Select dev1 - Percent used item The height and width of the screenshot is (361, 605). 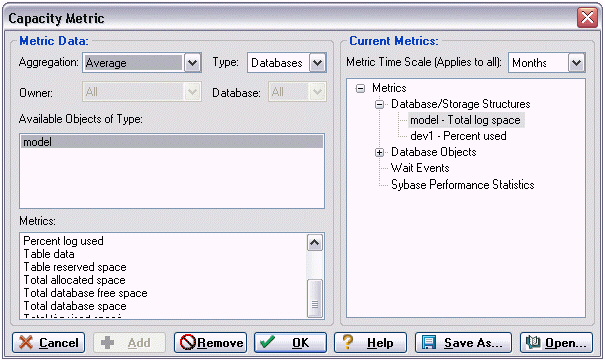coord(458,136)
